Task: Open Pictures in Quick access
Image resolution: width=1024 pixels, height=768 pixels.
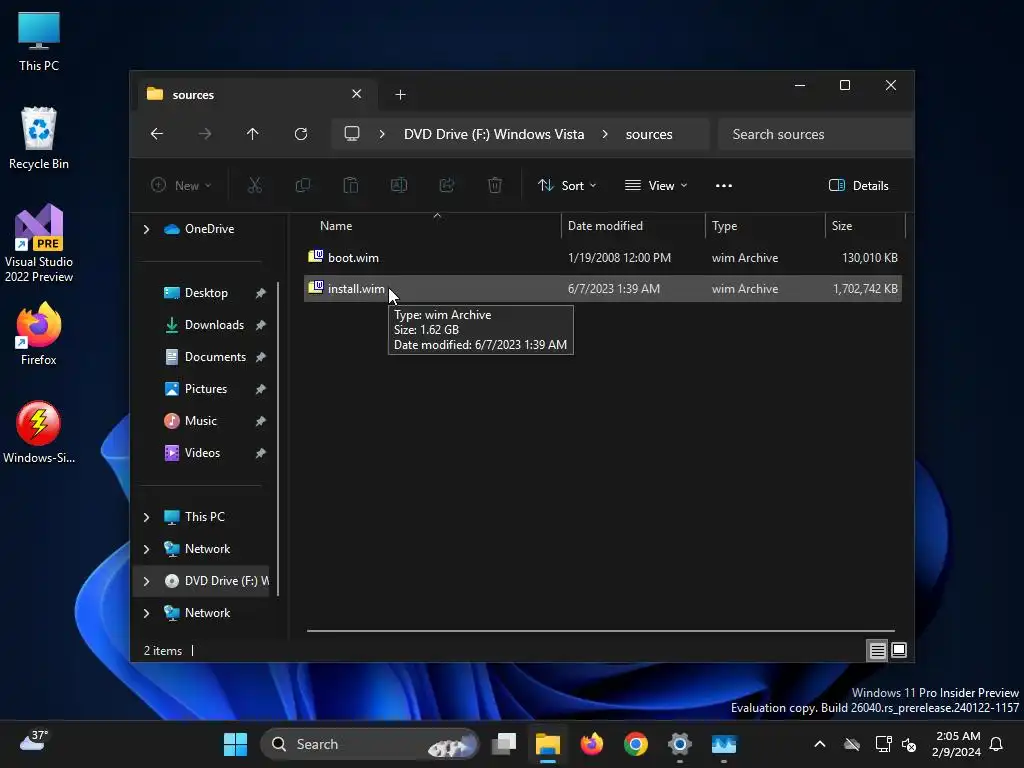Action: click(205, 389)
